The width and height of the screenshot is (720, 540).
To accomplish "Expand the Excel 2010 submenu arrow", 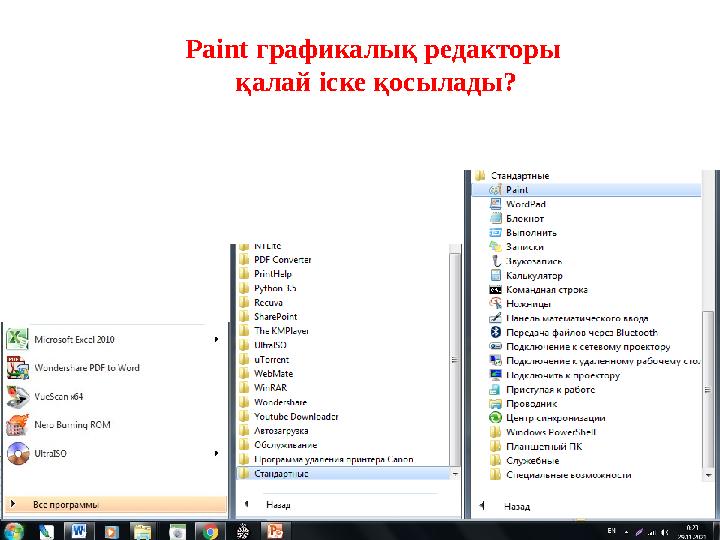I will 216,339.
